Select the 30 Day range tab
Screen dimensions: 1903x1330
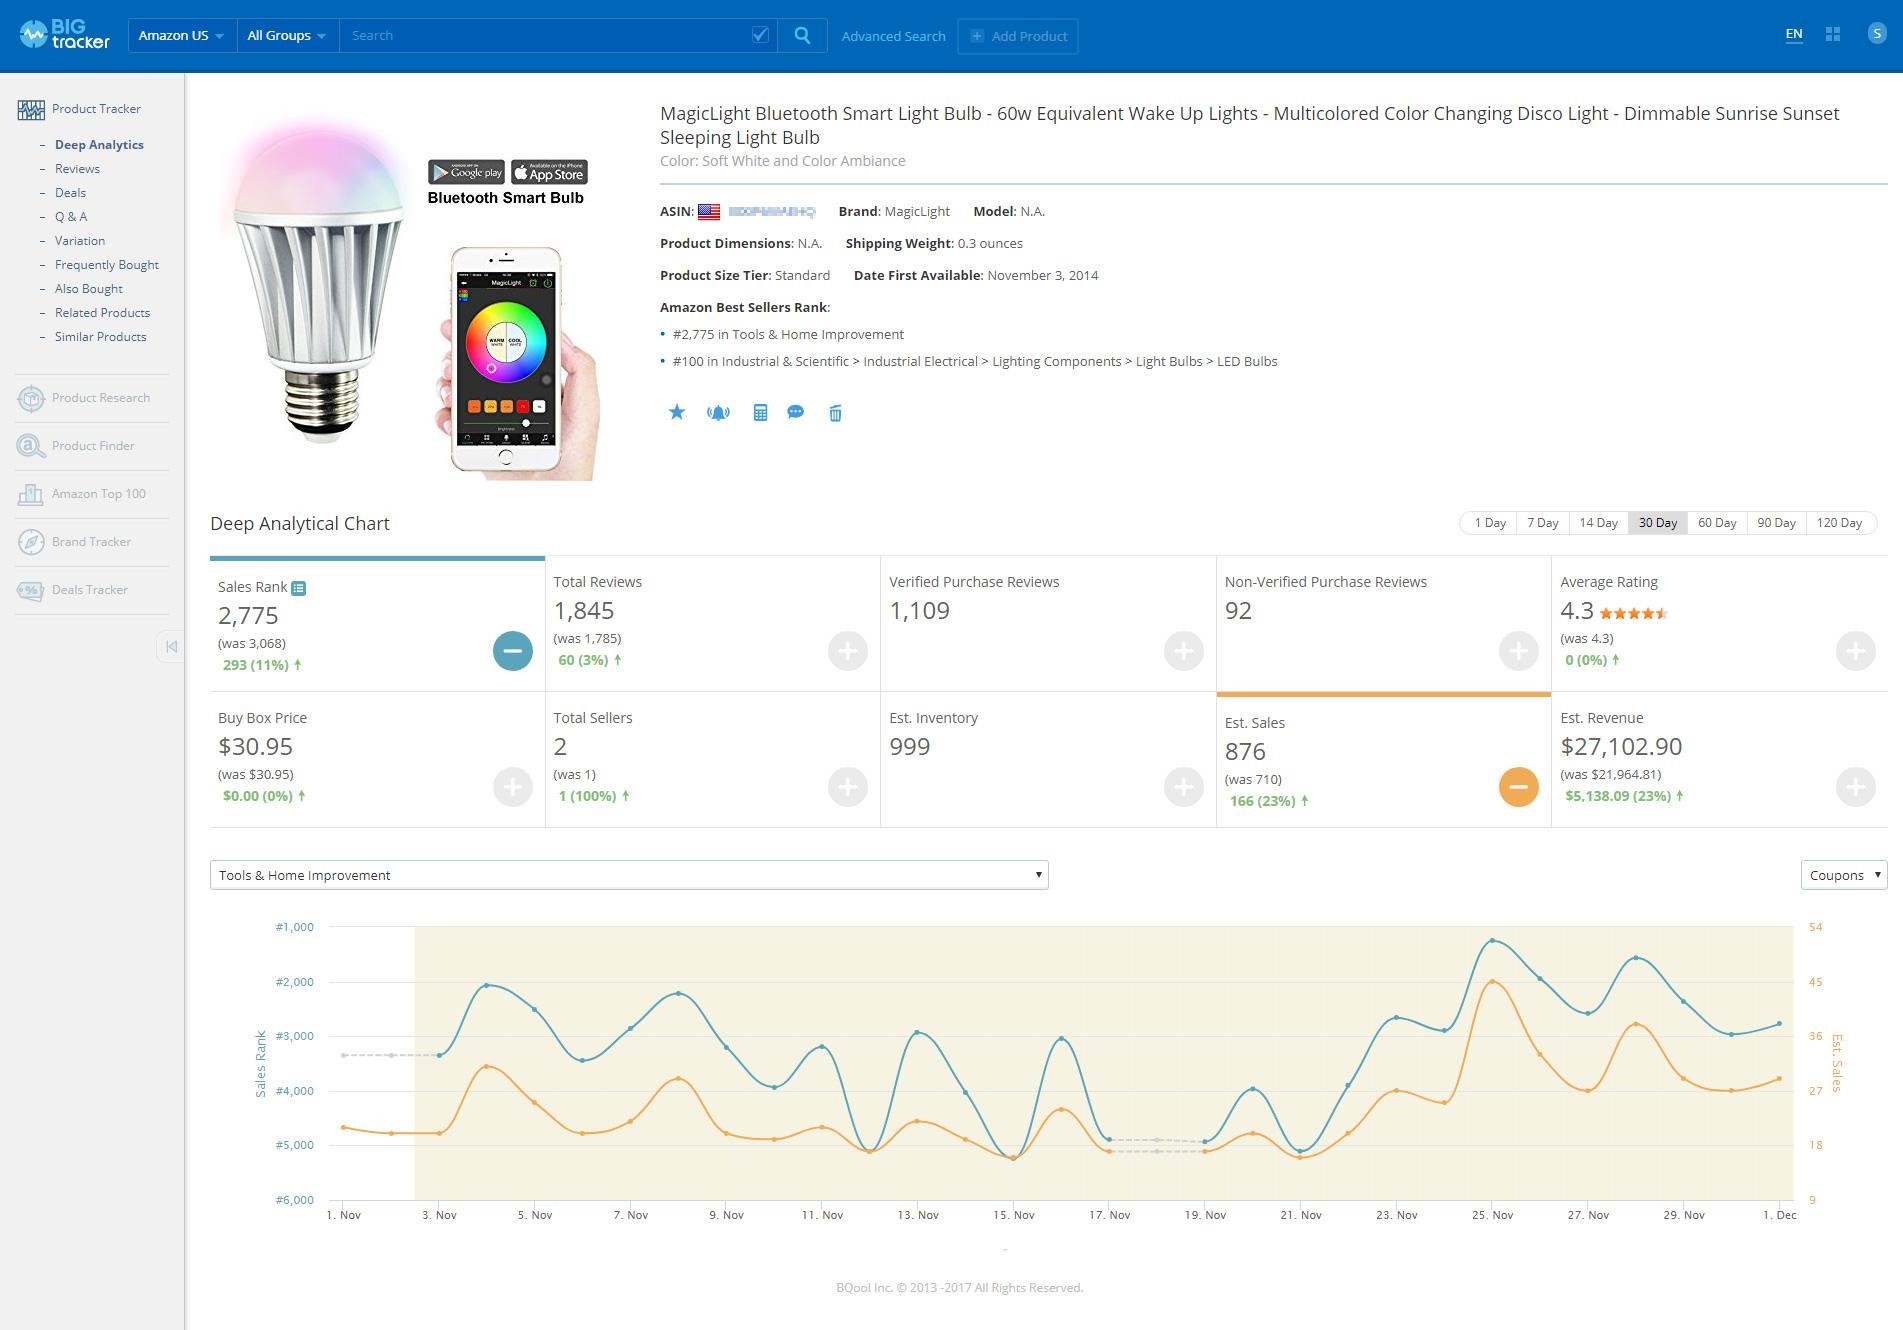coord(1657,523)
